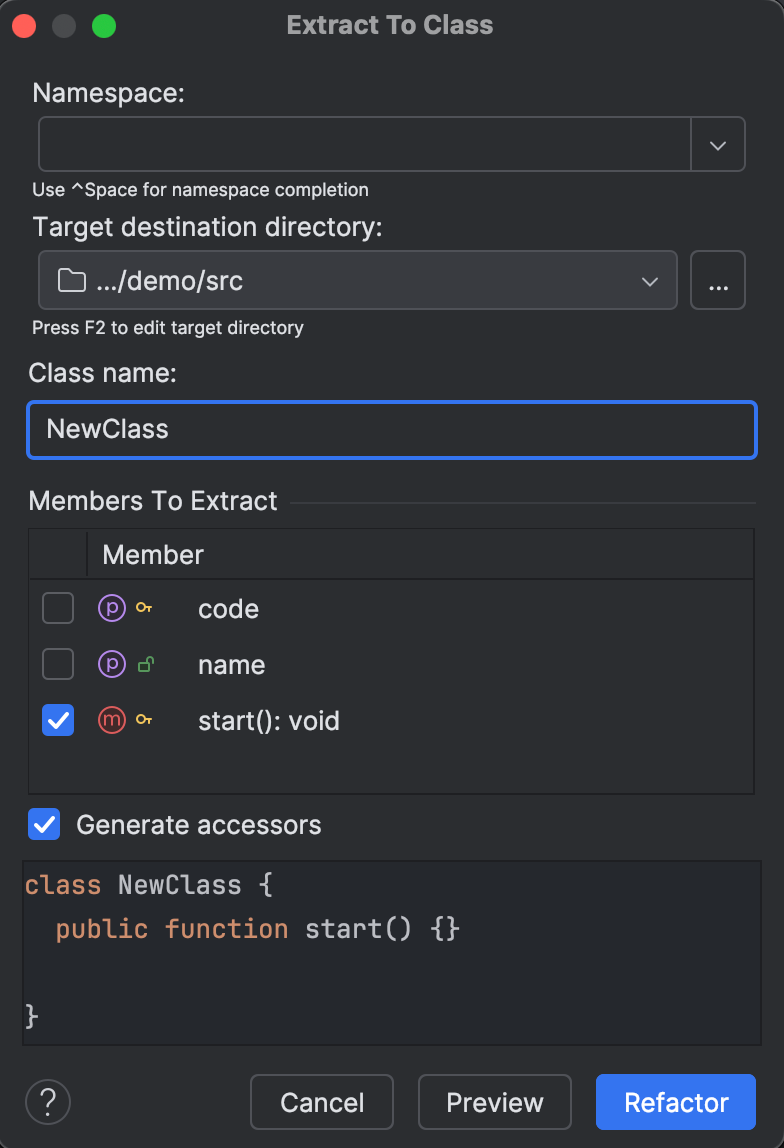
Task: Click the browse ellipsis button for directory
Action: coord(717,280)
